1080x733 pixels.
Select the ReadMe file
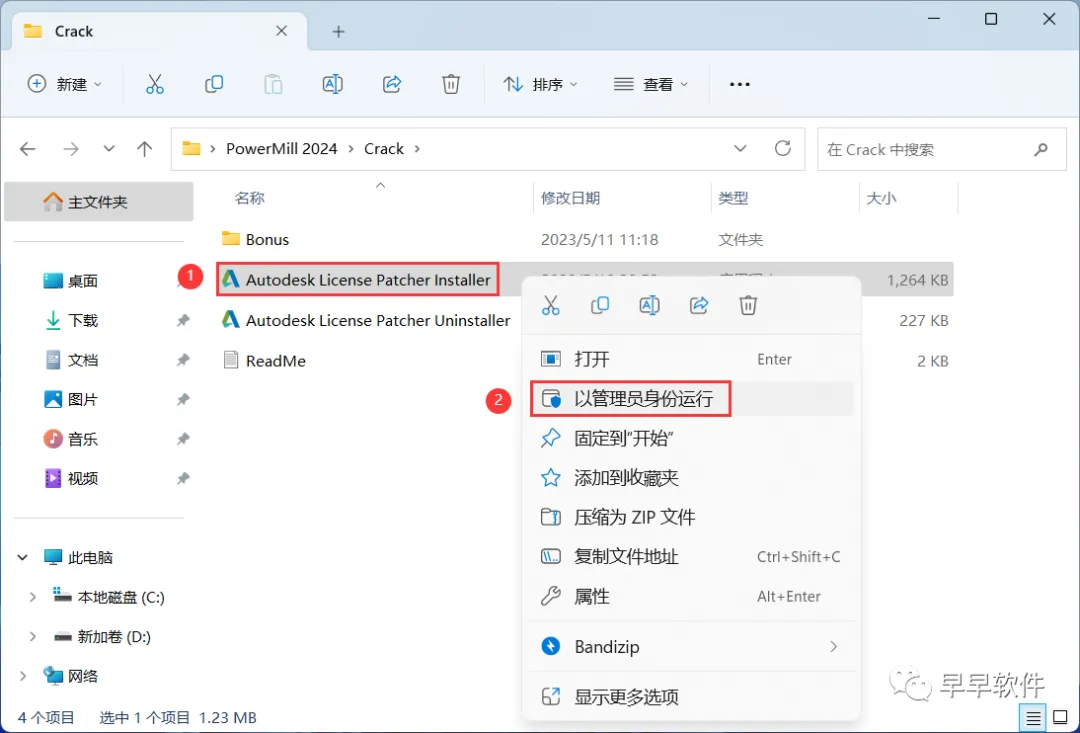(x=276, y=360)
